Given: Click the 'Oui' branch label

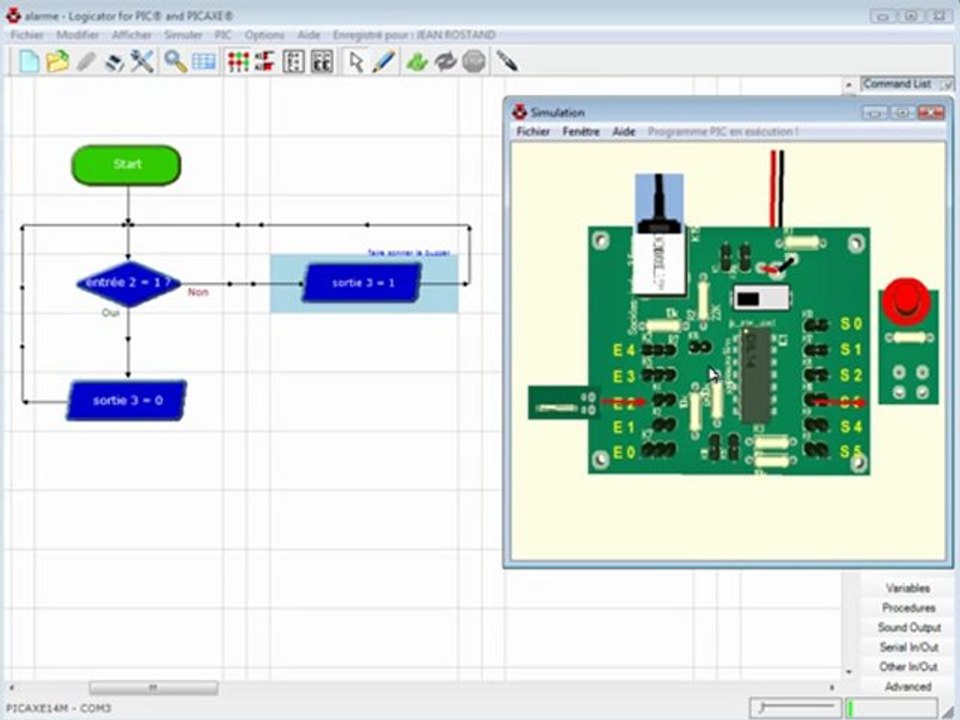Looking at the screenshot, I should (x=110, y=313).
